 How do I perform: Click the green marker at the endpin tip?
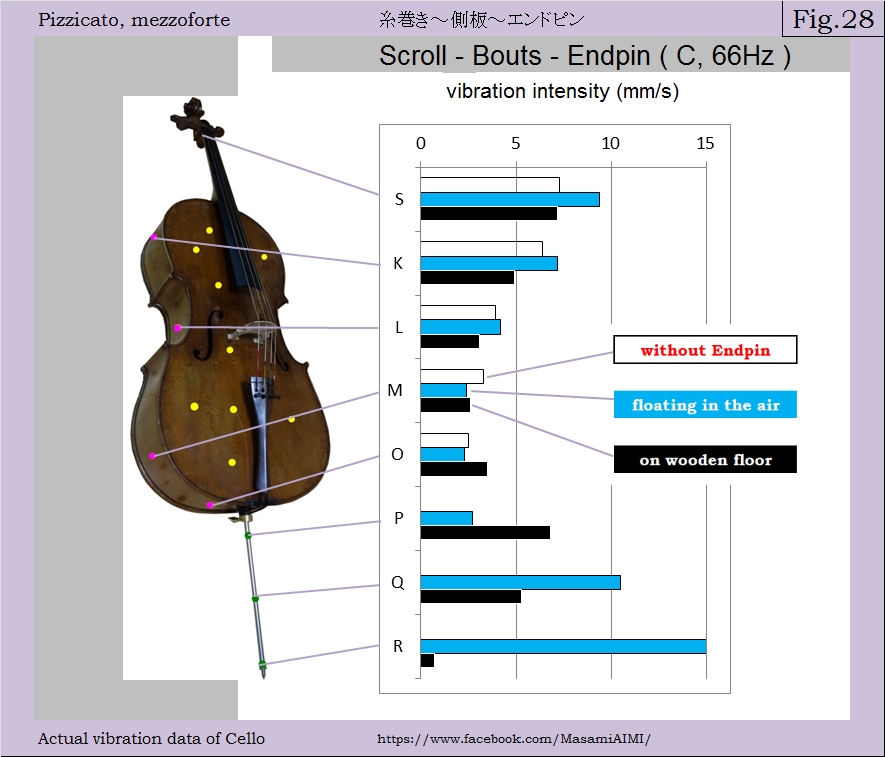(262, 662)
